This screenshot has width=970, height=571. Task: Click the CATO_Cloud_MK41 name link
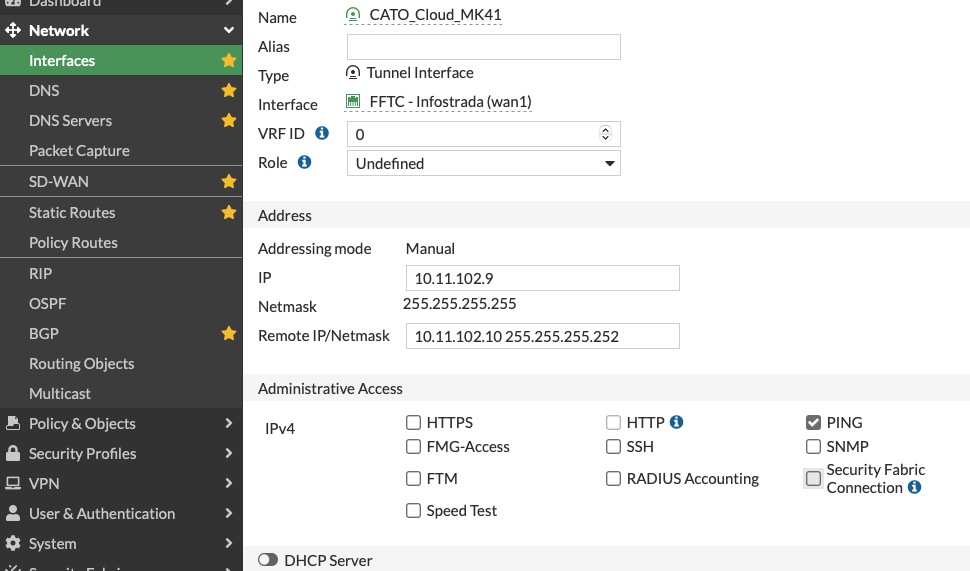point(435,15)
